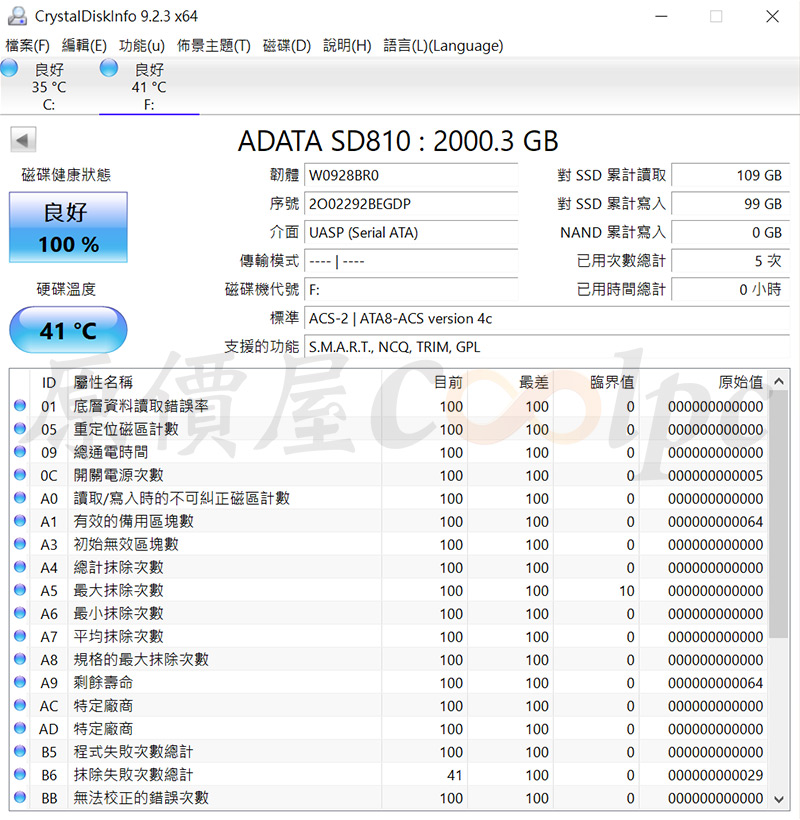The image size is (800, 820).
Task: Switch to the F: drive tab at 41 °C
Action: [149, 86]
